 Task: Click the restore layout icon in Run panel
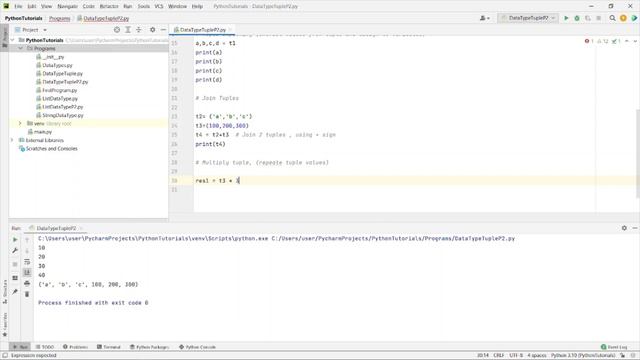15,278
